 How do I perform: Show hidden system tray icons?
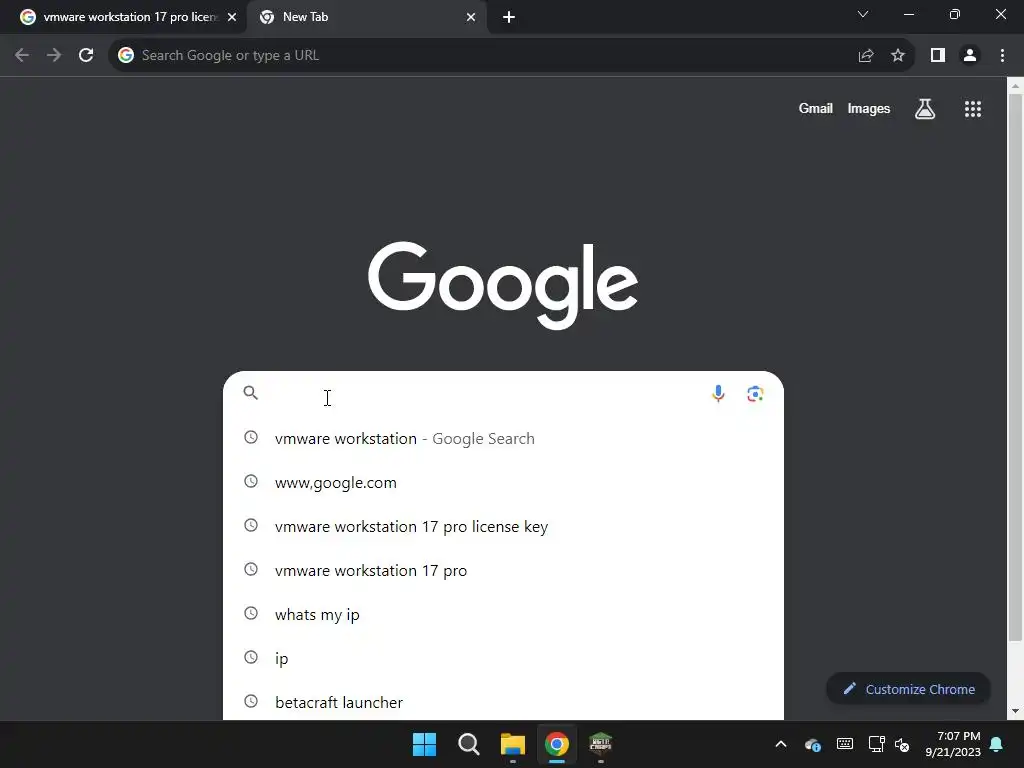point(780,744)
